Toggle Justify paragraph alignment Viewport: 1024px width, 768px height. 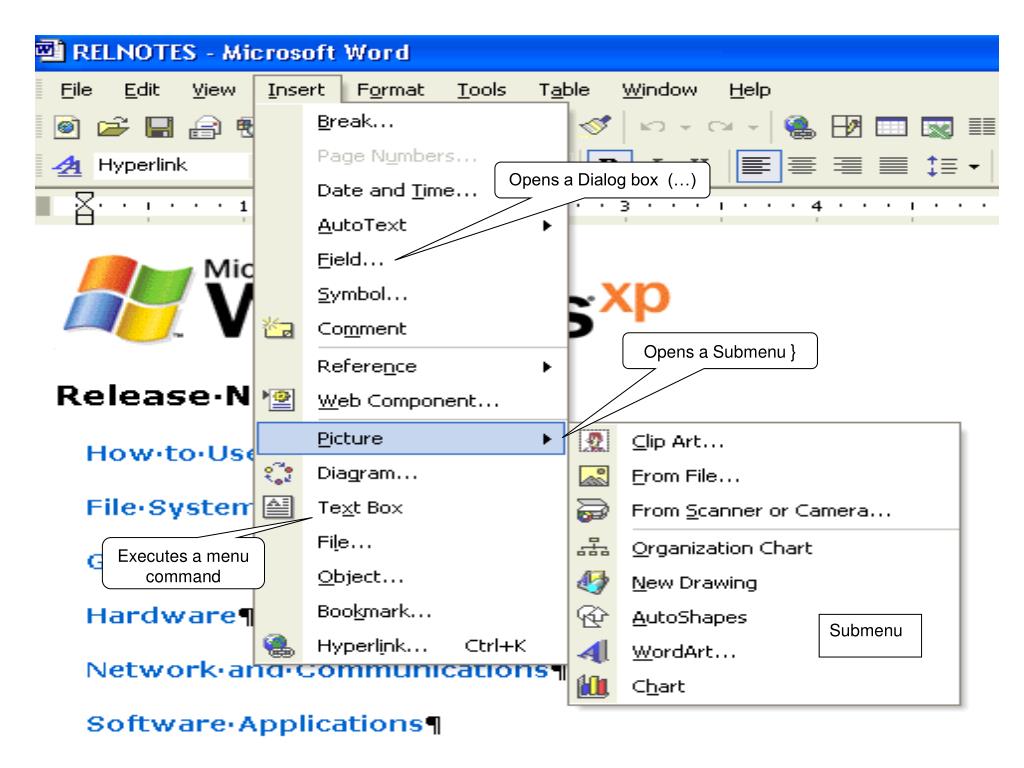[x=893, y=166]
